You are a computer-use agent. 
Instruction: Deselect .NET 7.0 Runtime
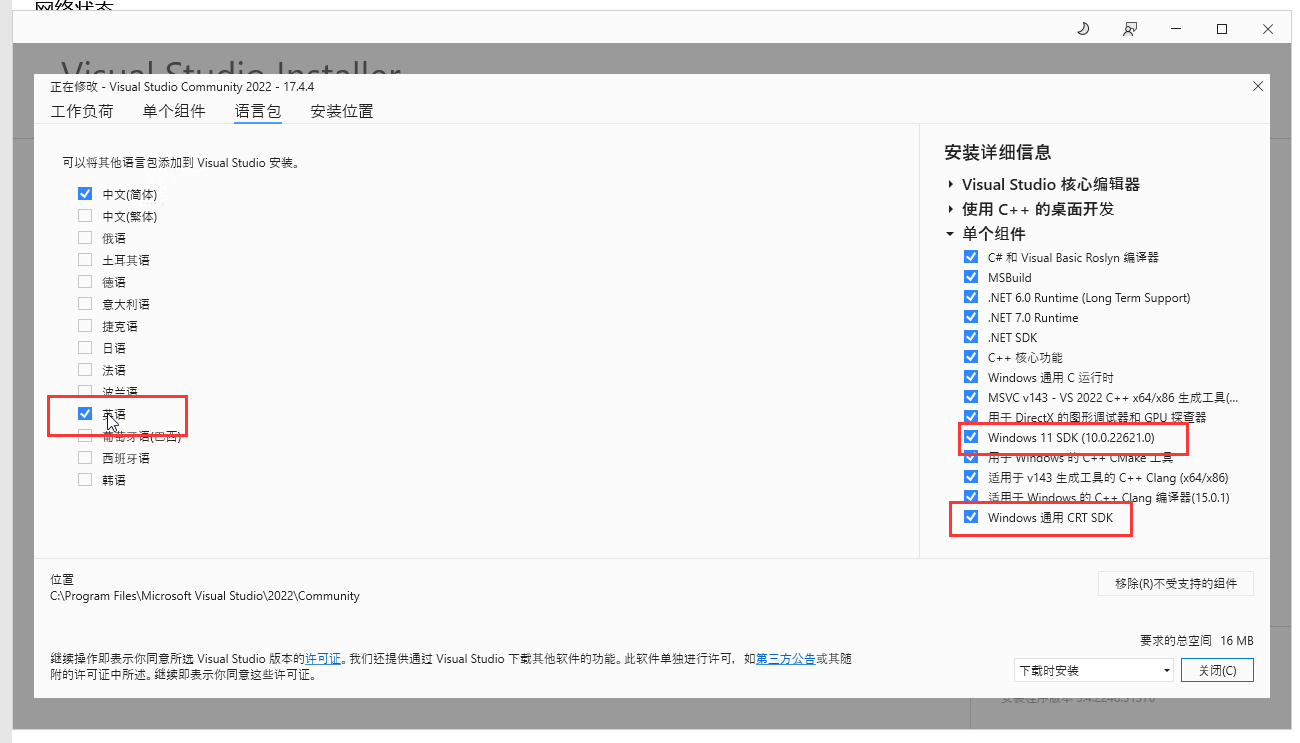(x=971, y=317)
